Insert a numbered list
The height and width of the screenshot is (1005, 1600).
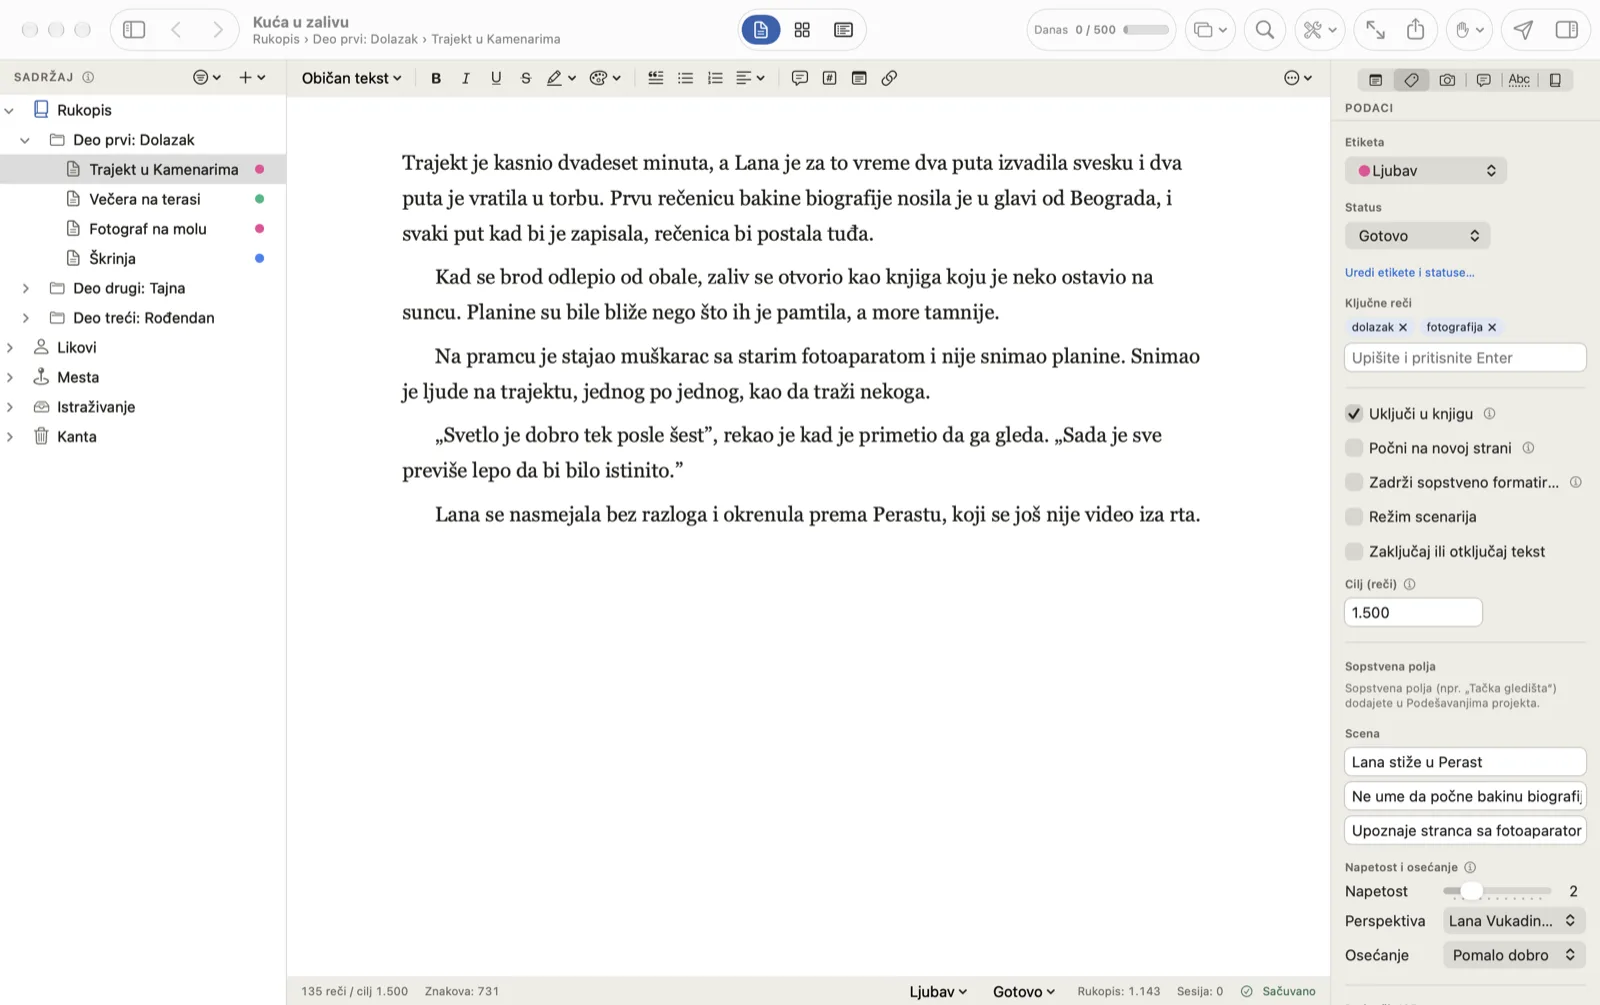coord(715,78)
